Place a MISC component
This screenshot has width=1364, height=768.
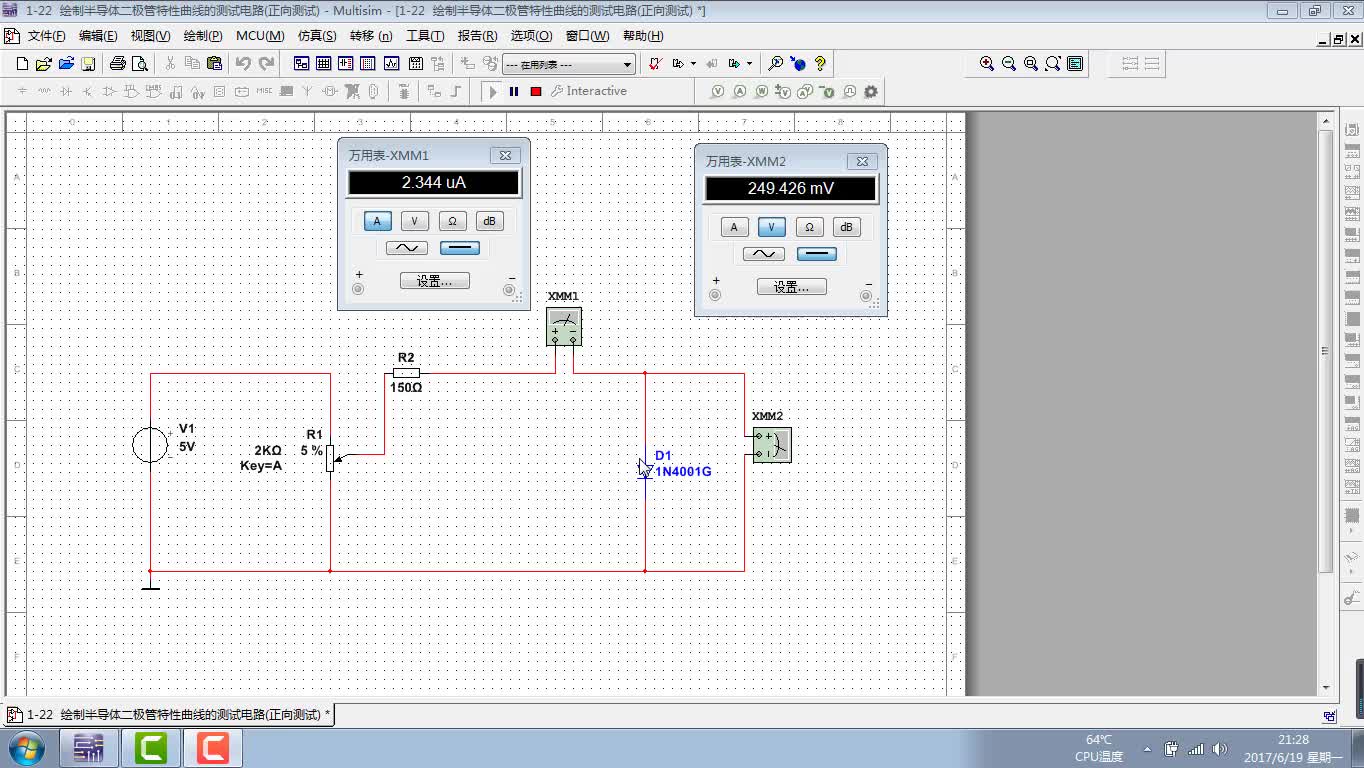pos(264,91)
